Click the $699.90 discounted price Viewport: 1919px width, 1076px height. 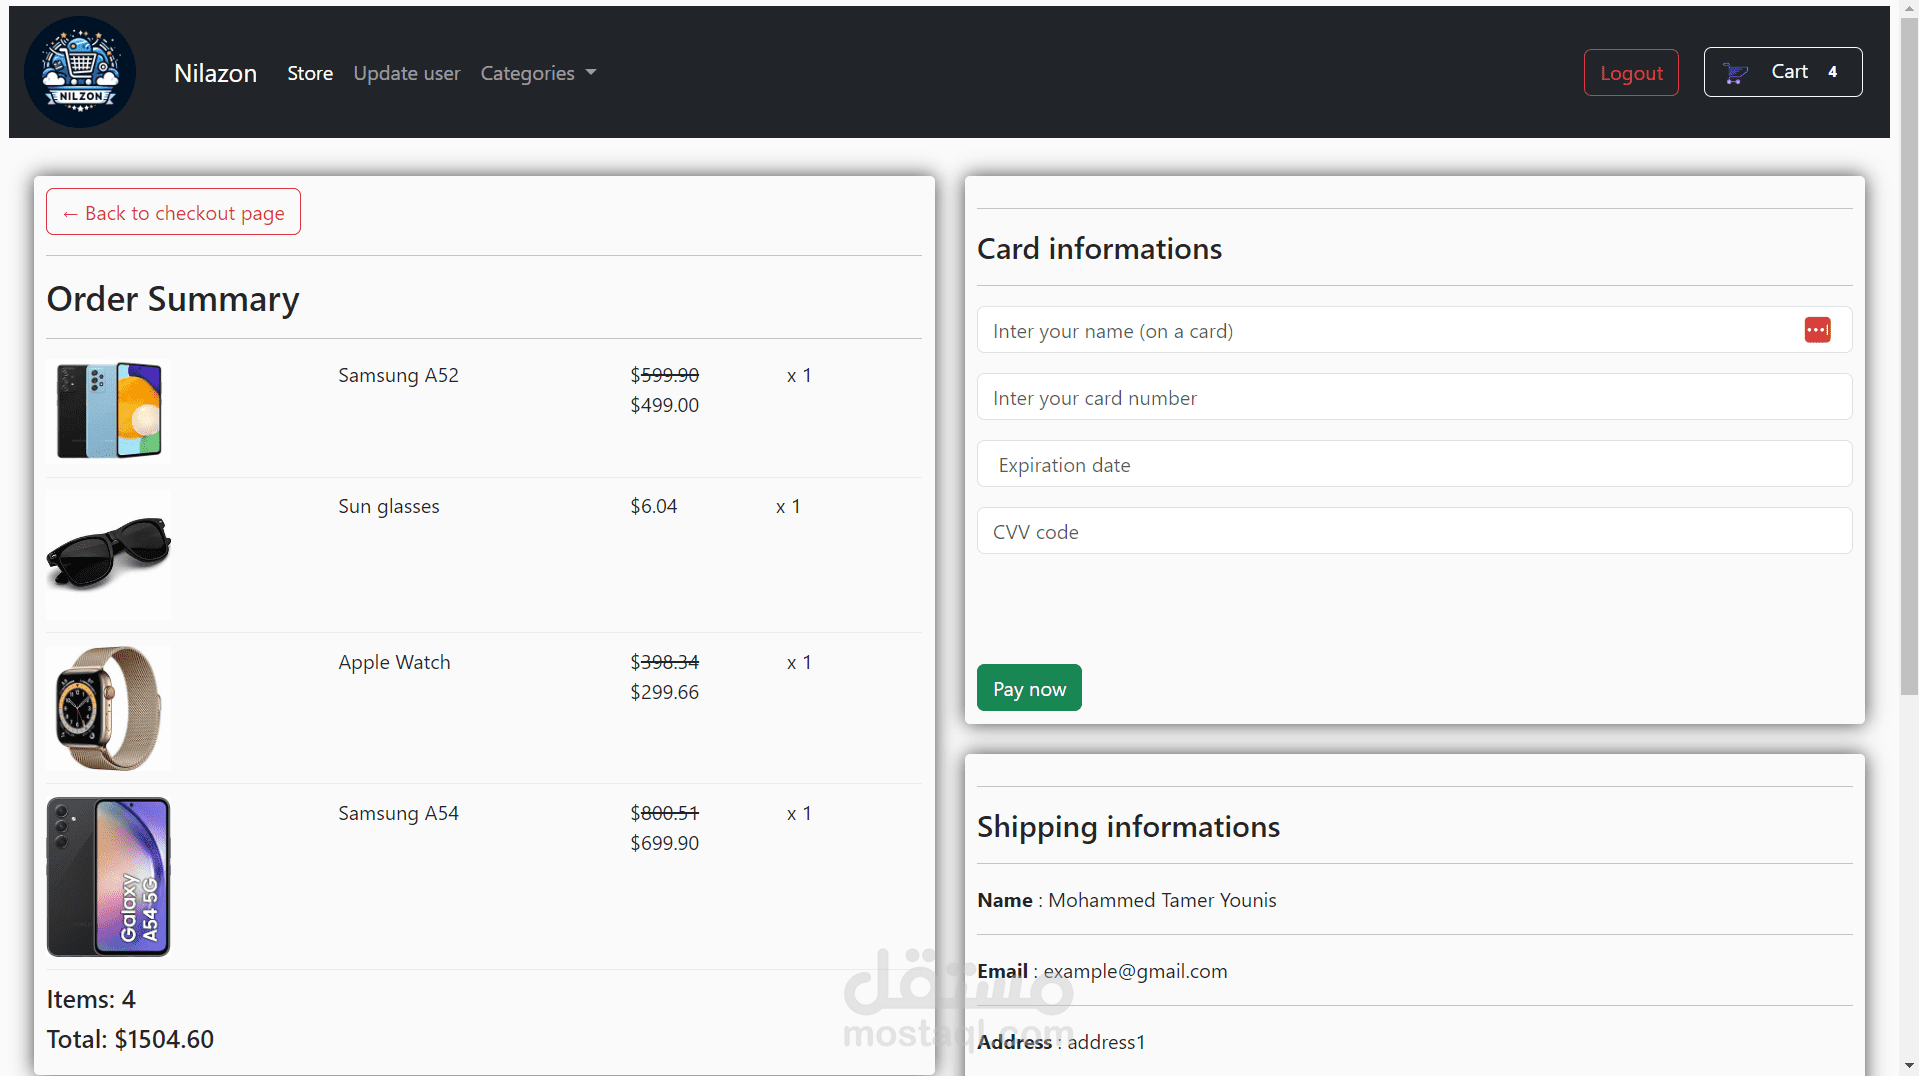pyautogui.click(x=664, y=843)
